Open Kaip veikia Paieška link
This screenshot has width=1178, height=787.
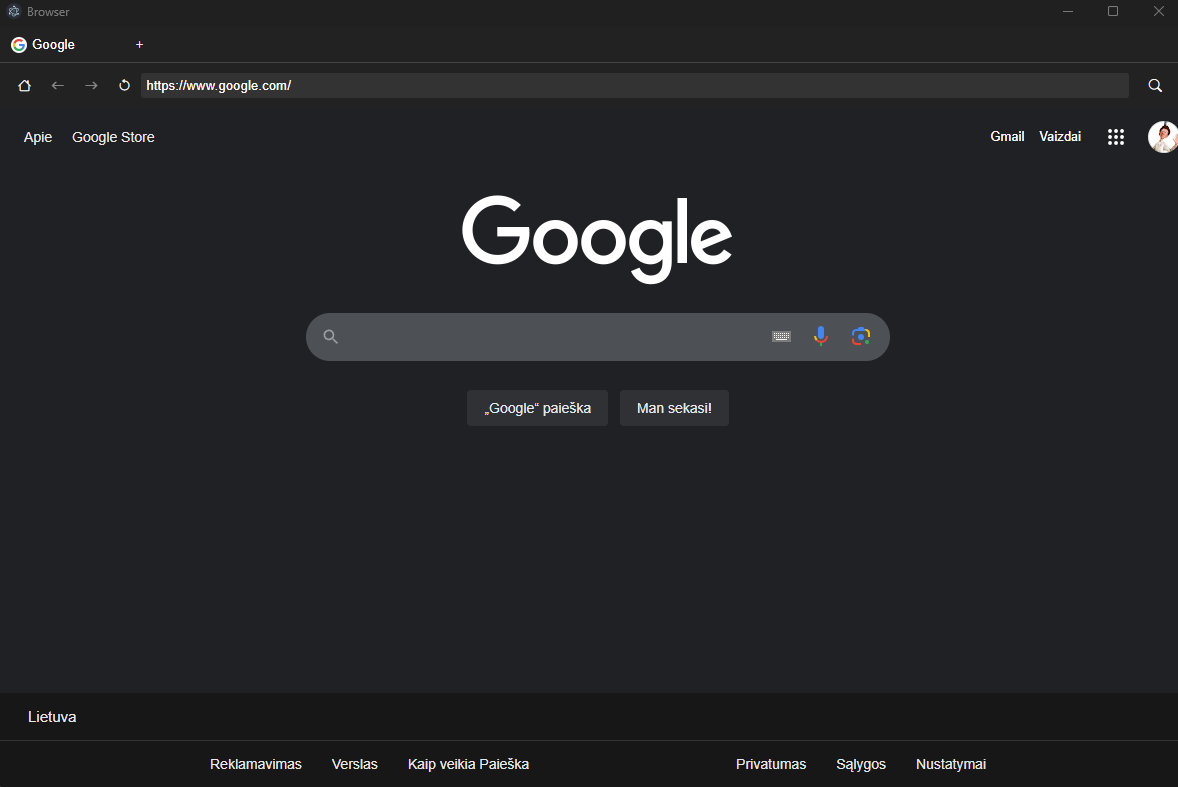468,764
